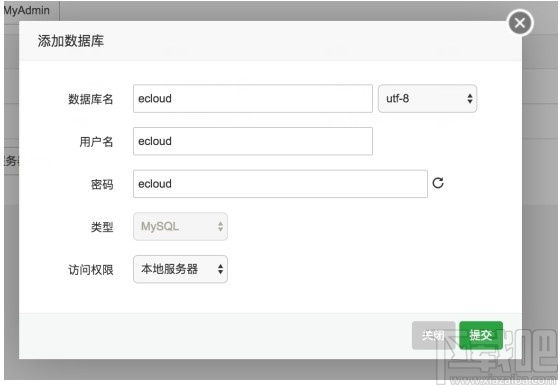Click the 数据库名 input field
560x385 pixels.
click(253, 99)
